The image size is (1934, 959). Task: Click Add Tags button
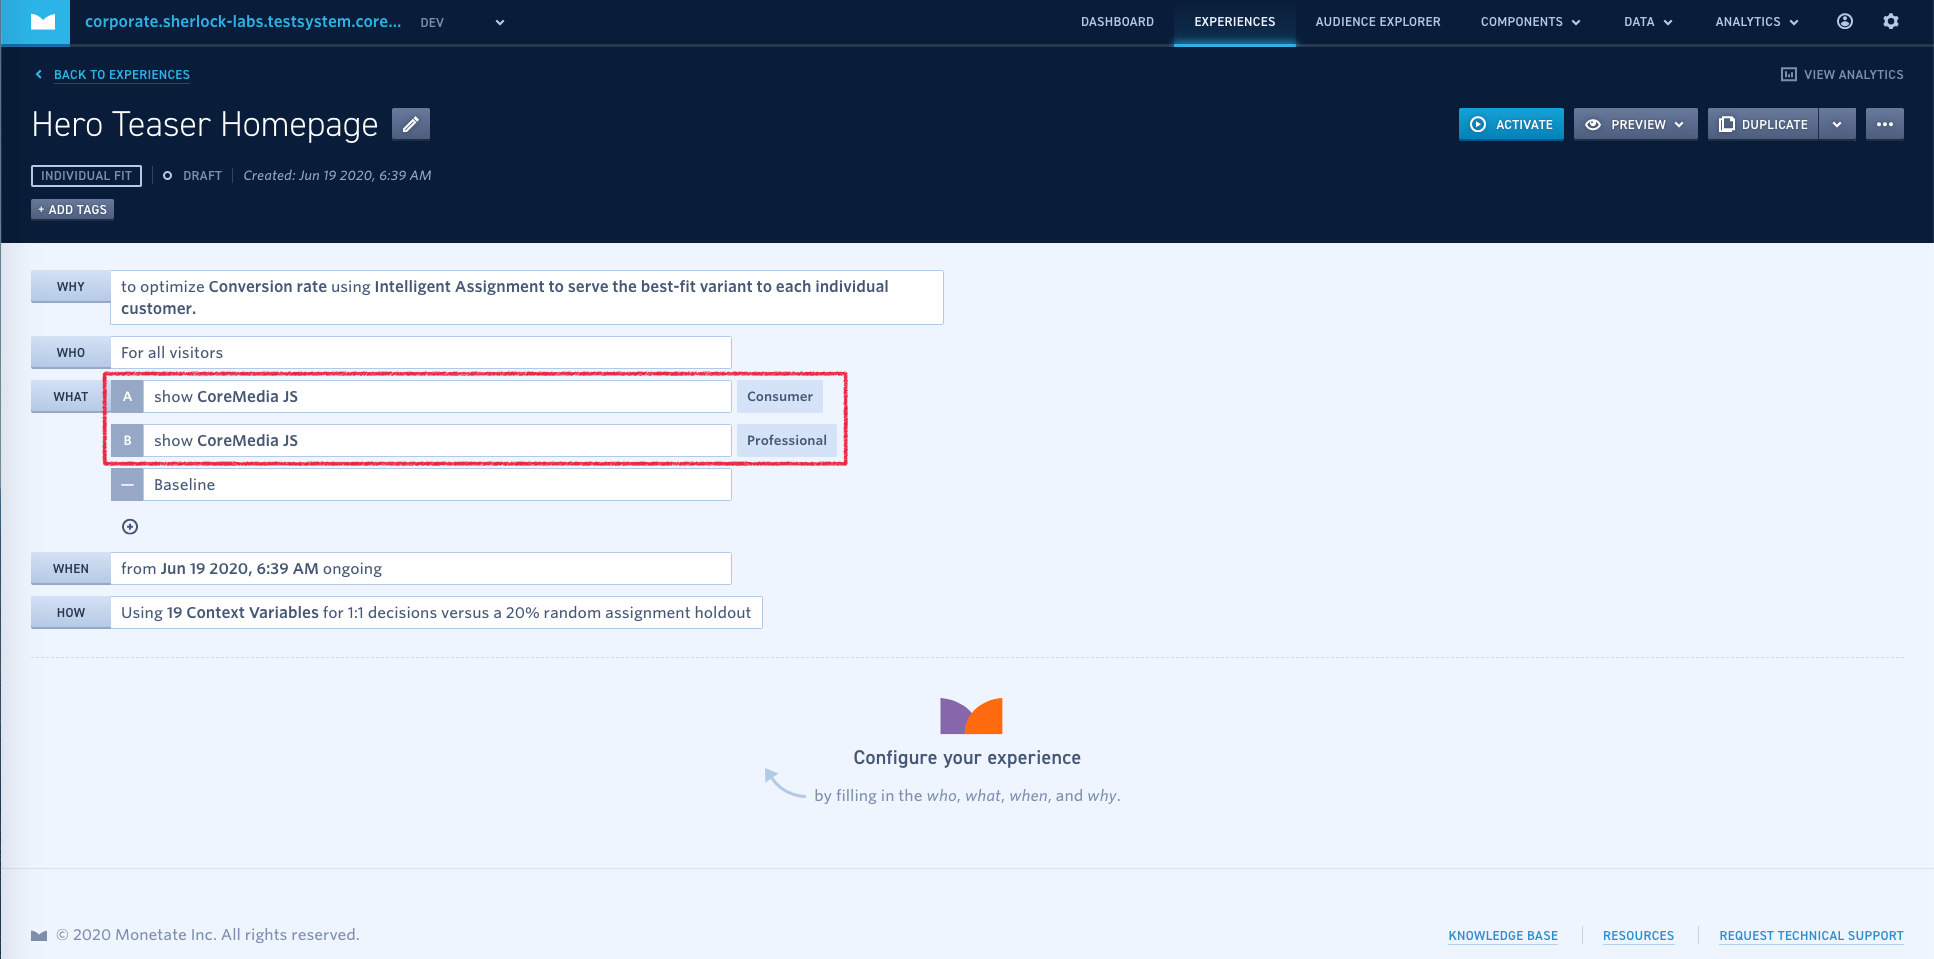pyautogui.click(x=72, y=209)
